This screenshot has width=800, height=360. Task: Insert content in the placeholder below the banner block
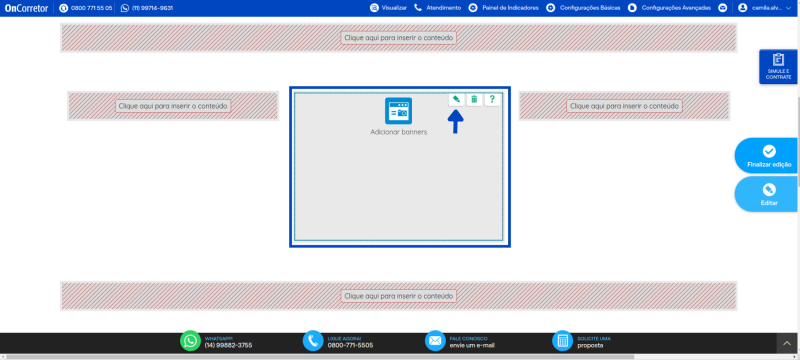pyautogui.click(x=398, y=296)
